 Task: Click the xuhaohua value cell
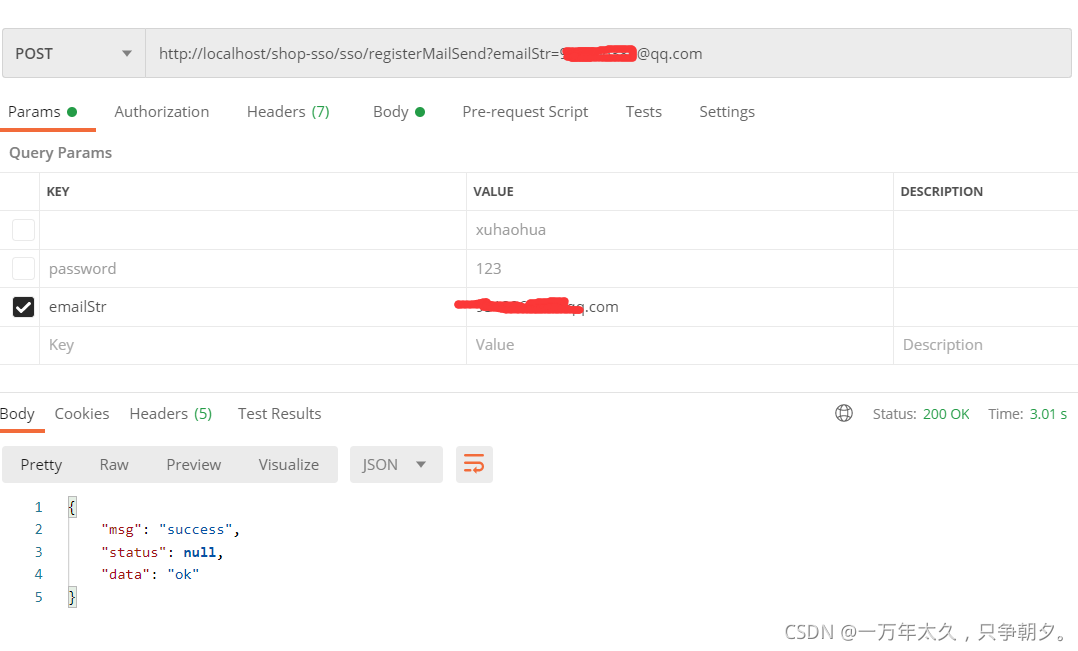click(679, 230)
